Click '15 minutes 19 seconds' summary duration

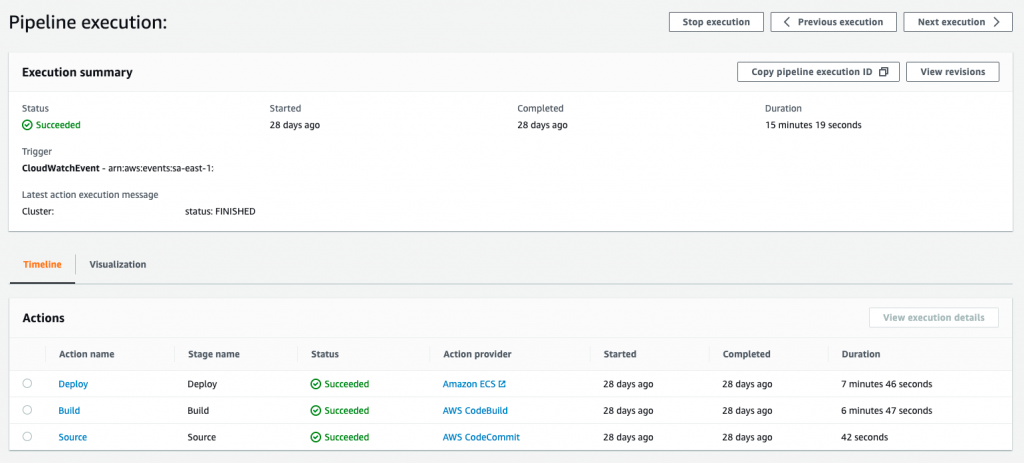pyautogui.click(x=813, y=125)
